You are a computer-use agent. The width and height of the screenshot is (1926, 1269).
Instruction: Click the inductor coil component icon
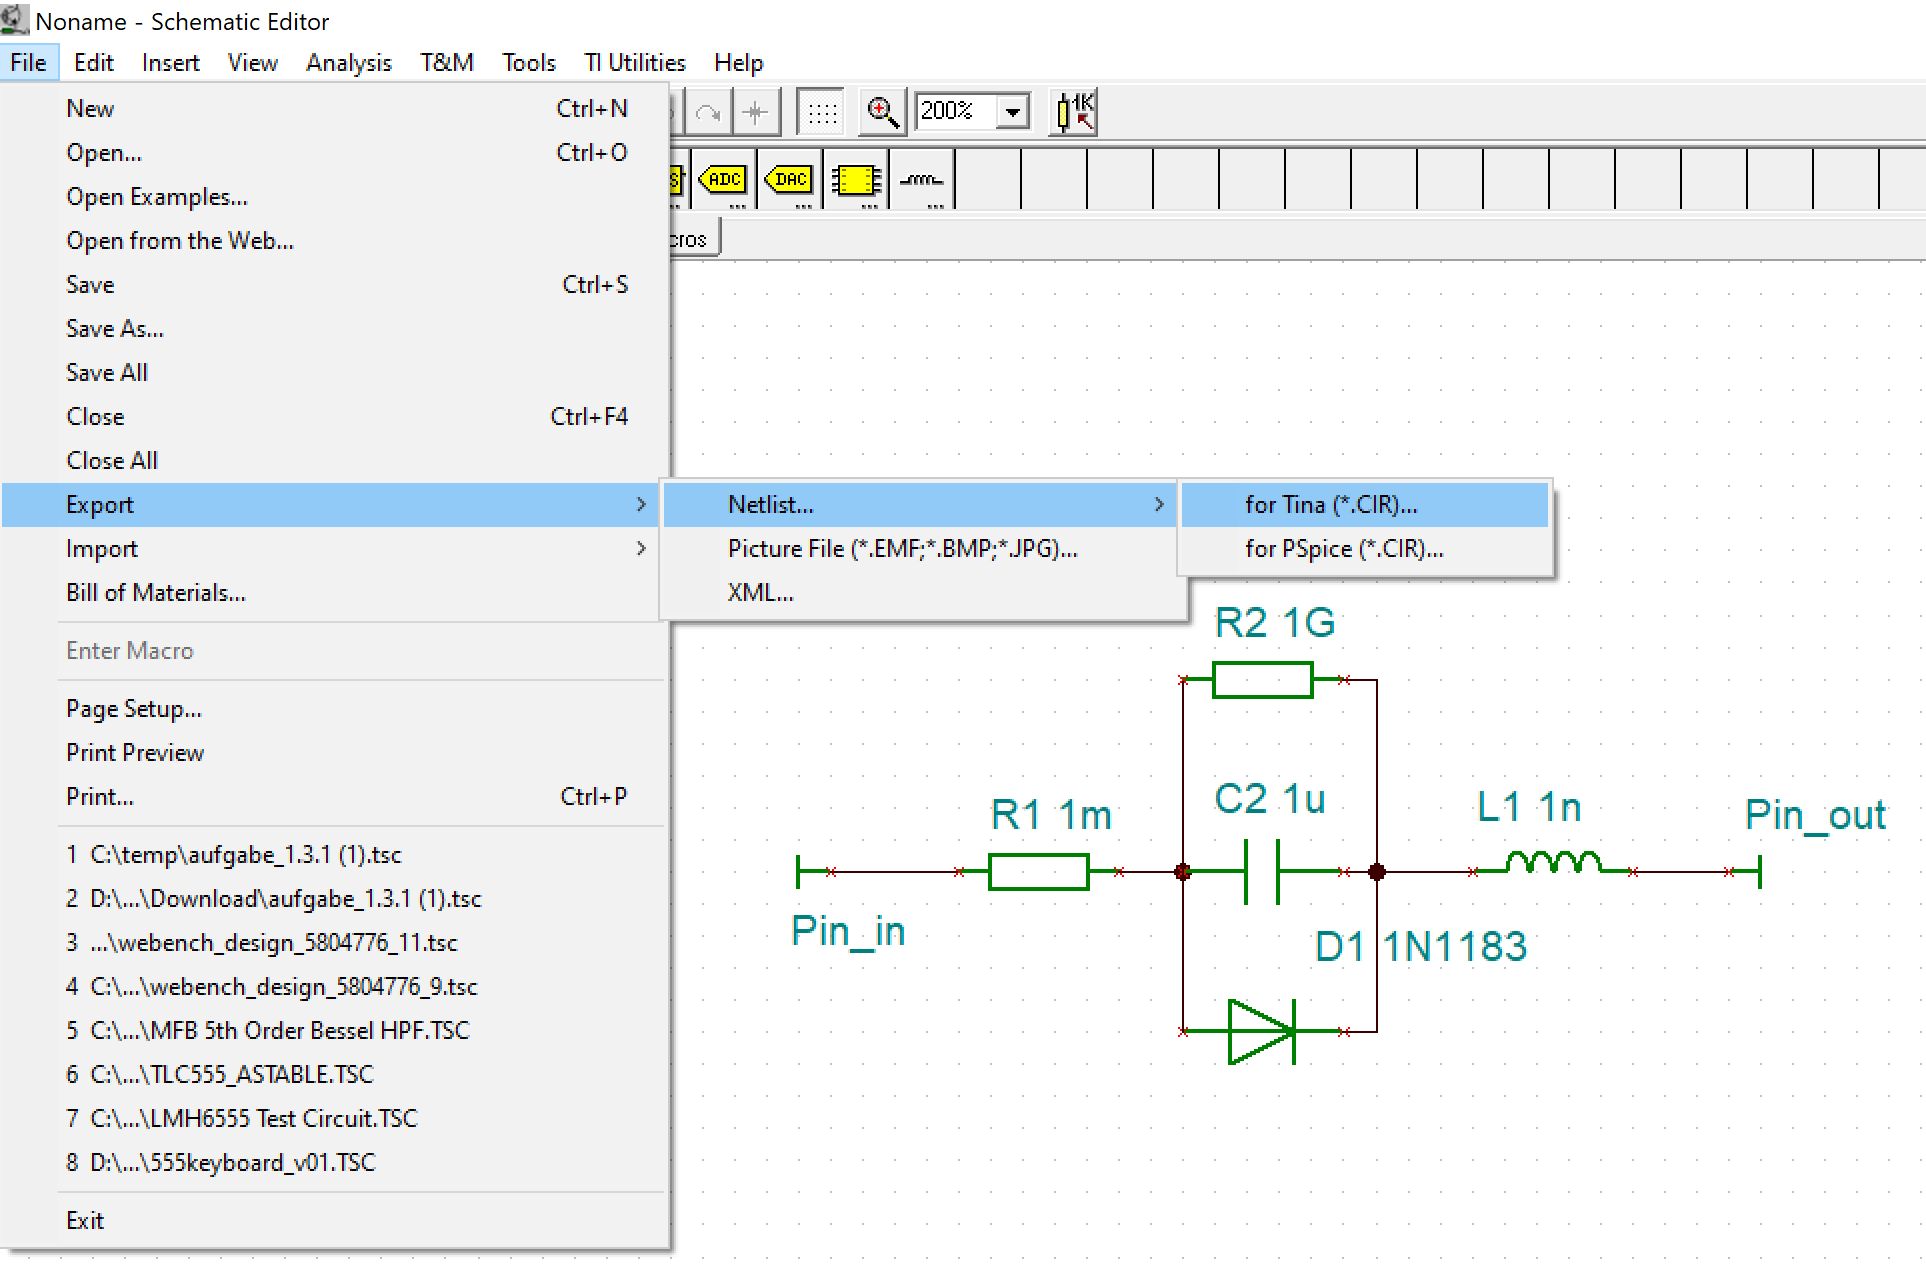tap(921, 180)
